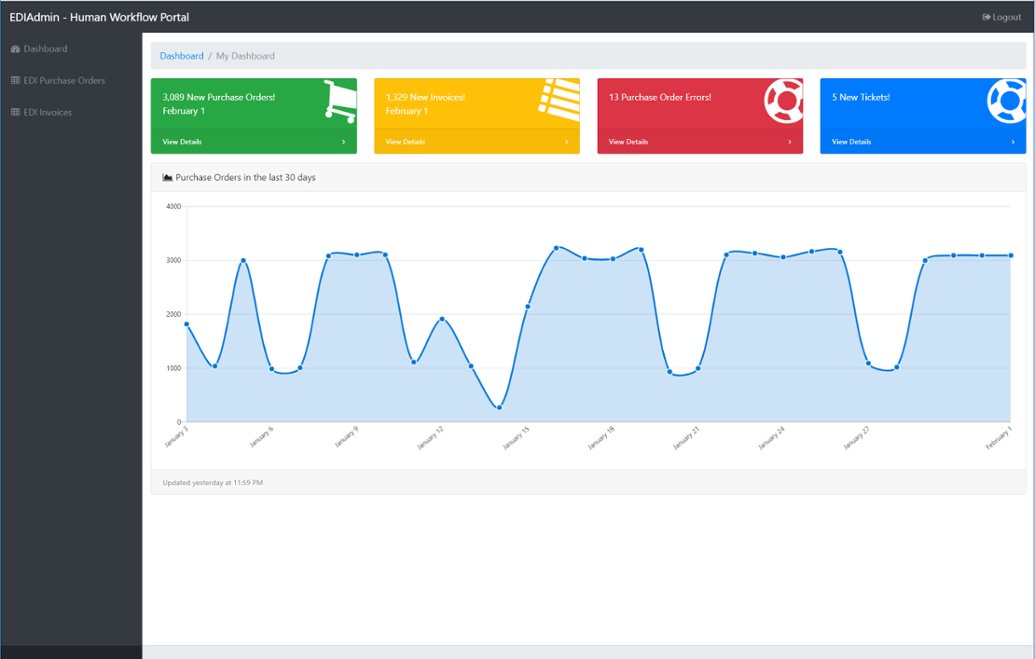Click the list icon on yellow invoices card

tap(560, 100)
